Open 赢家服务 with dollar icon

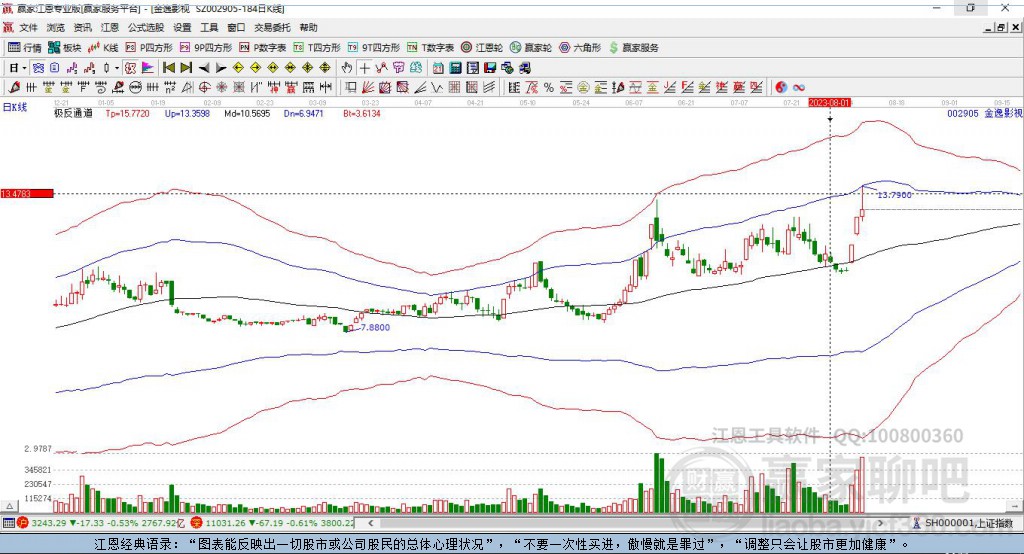633,48
